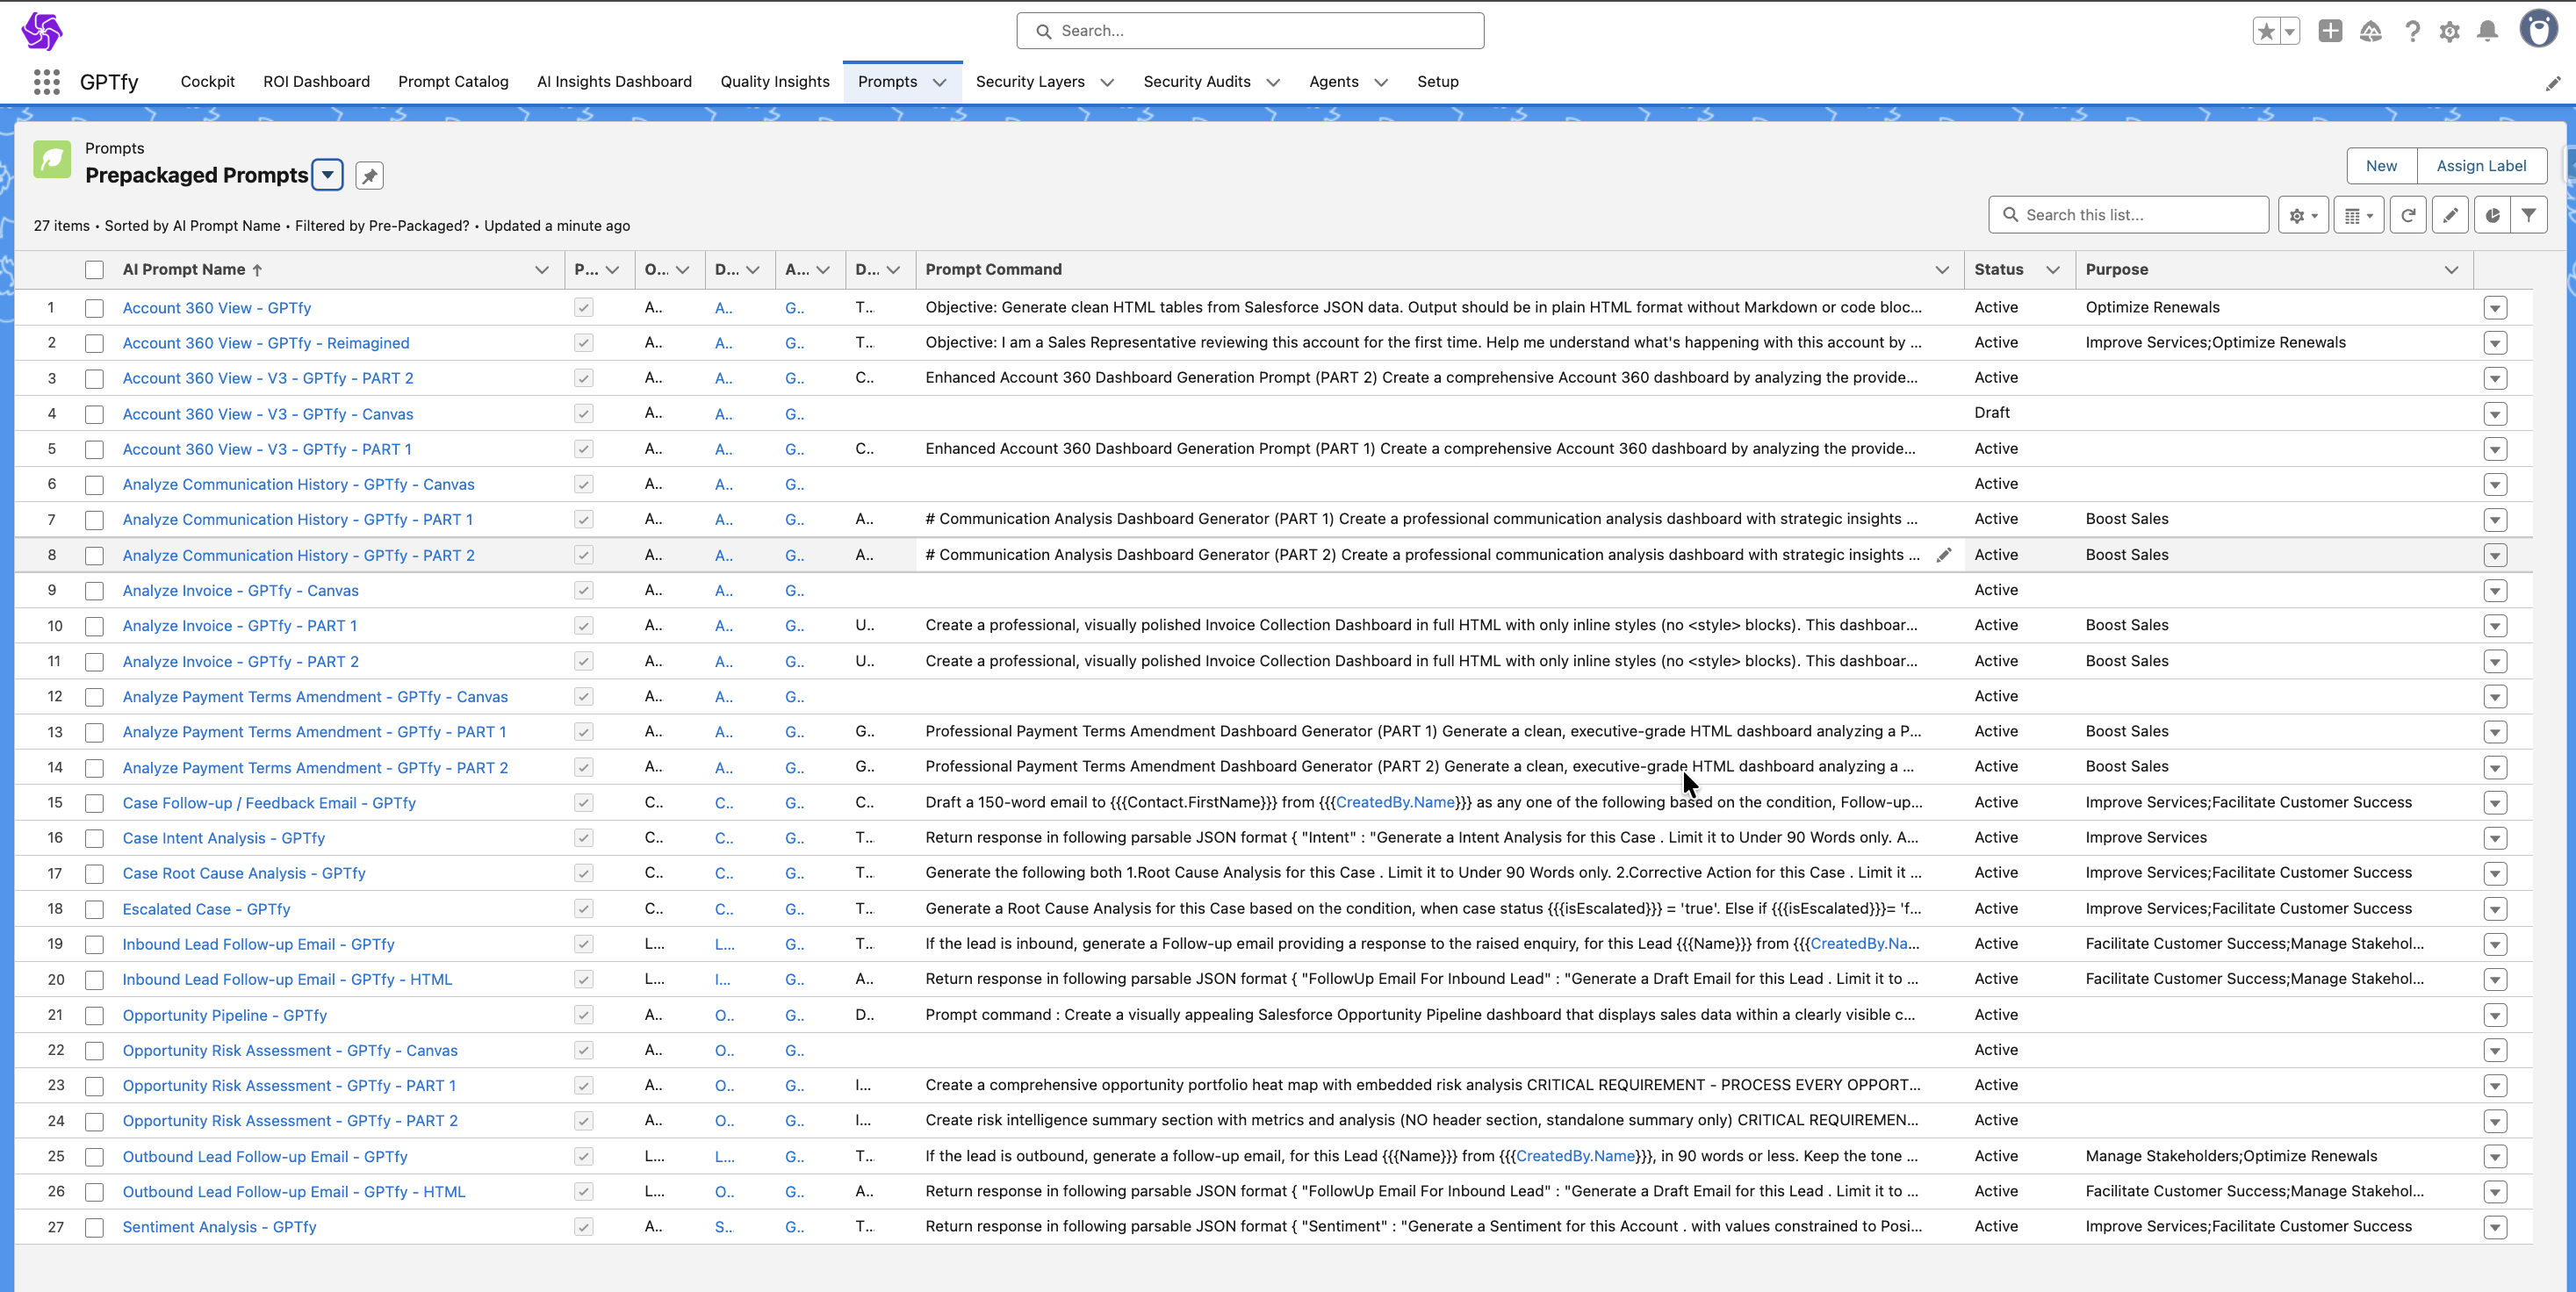Open the list filter funnel icon
The width and height of the screenshot is (2576, 1292).
click(x=2529, y=215)
